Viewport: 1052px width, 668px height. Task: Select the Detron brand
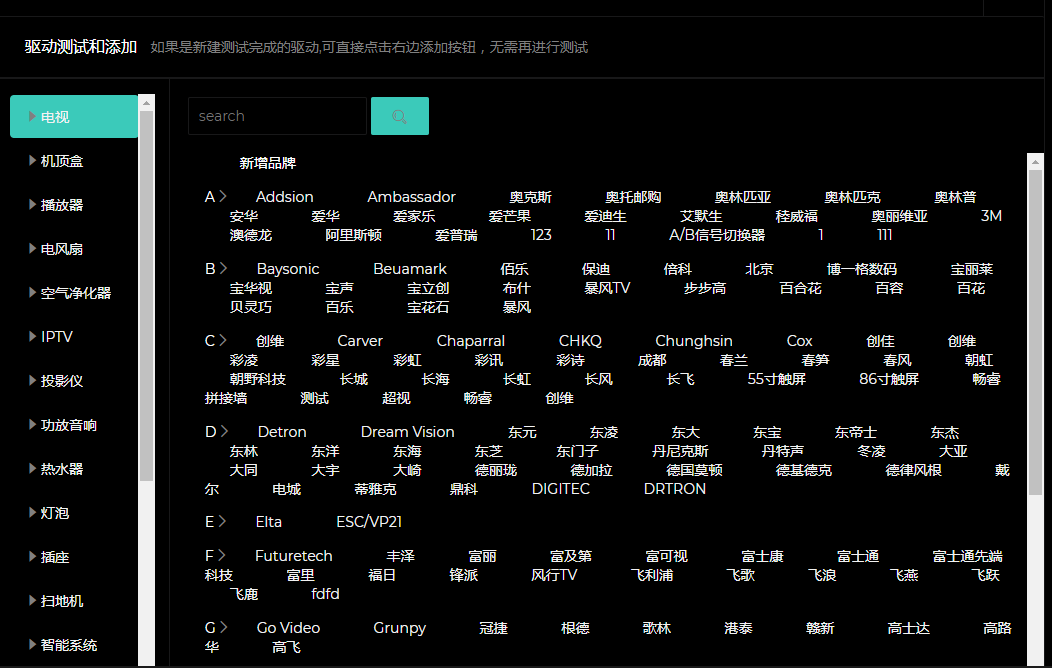coord(282,432)
